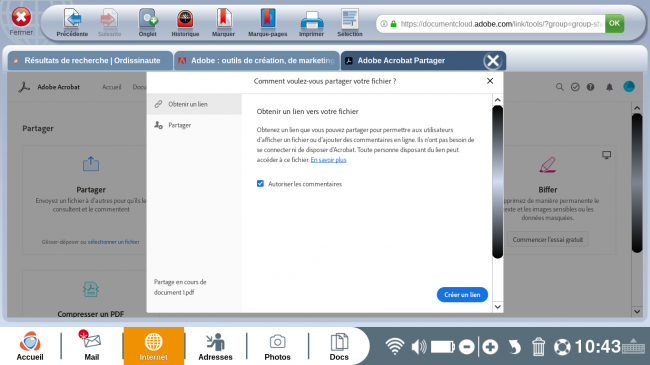Click the Biffer redact icon
Viewport: 650px width, 365px height.
pos(547,165)
